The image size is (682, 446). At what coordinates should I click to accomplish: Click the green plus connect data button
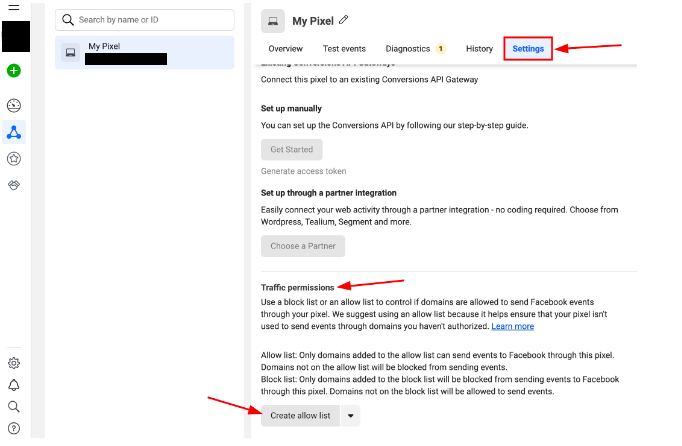click(x=14, y=71)
